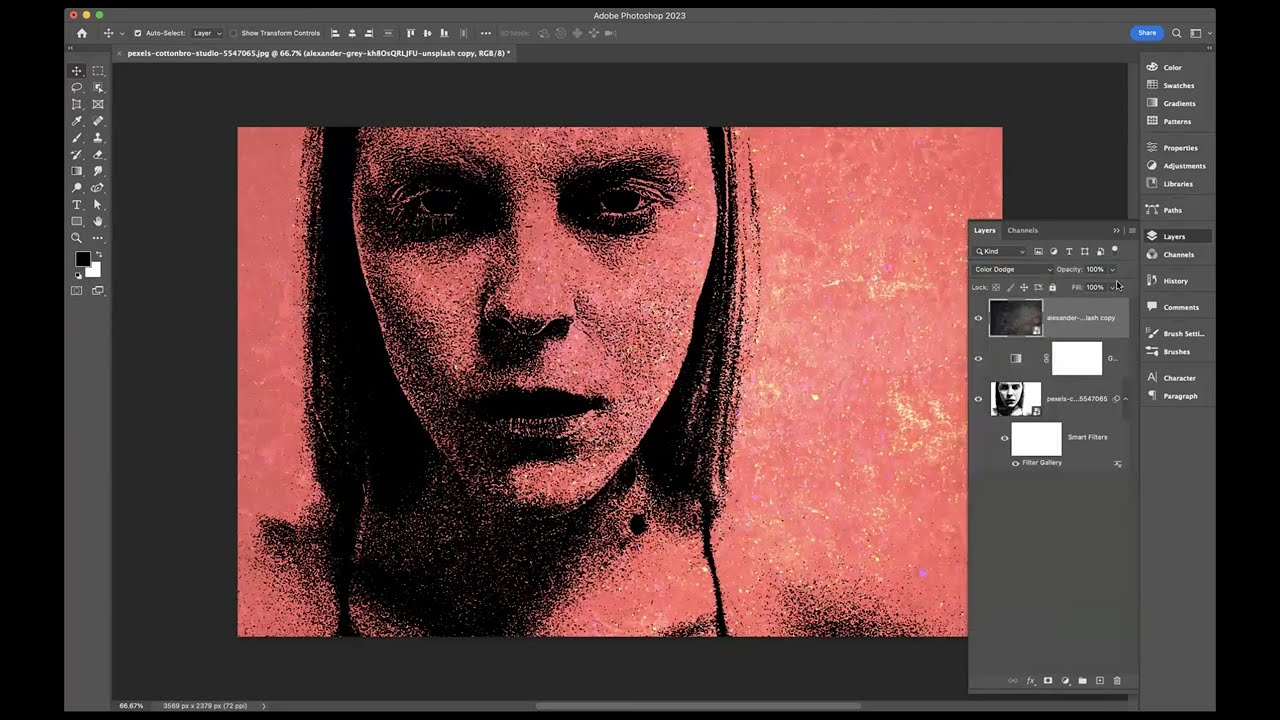This screenshot has height=720, width=1280.
Task: Toggle Smart Filters visibility
Action: (1004, 438)
